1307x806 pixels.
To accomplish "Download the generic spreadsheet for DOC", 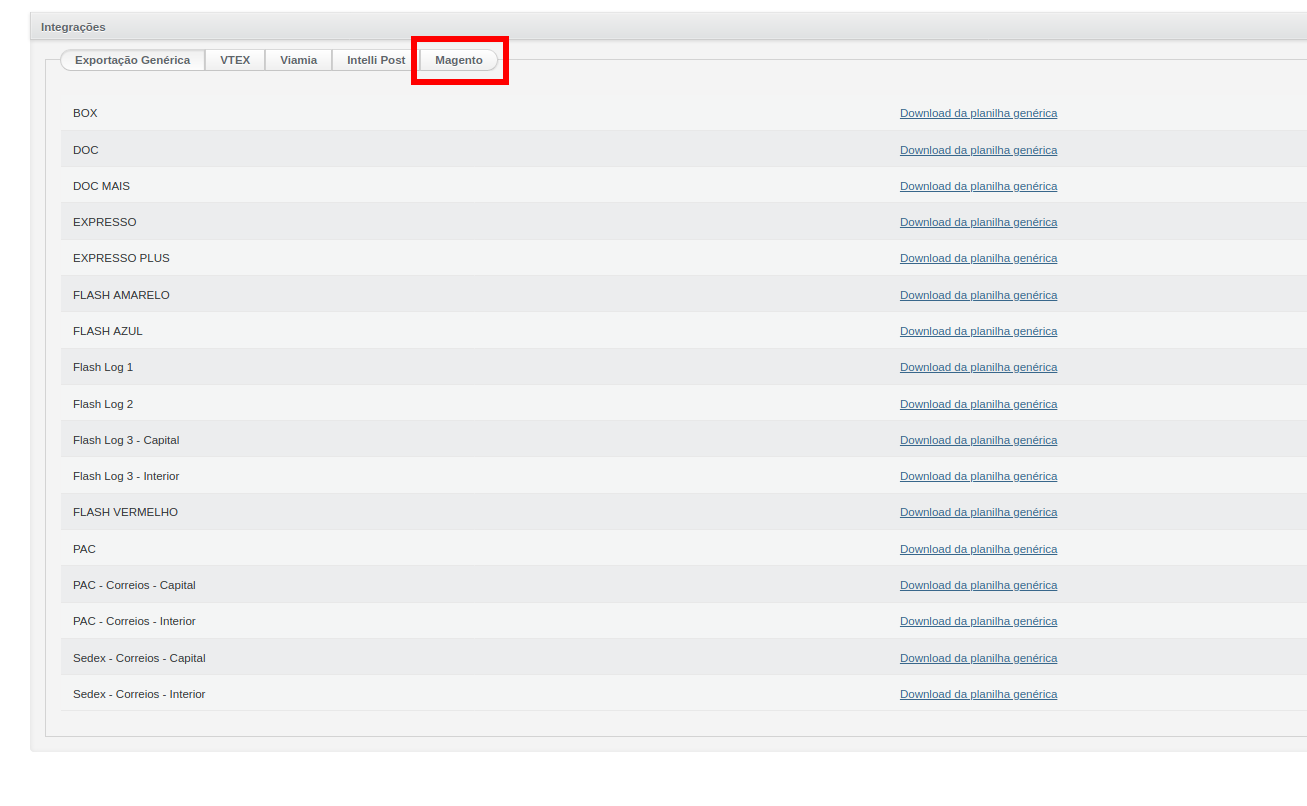I will click(x=978, y=150).
